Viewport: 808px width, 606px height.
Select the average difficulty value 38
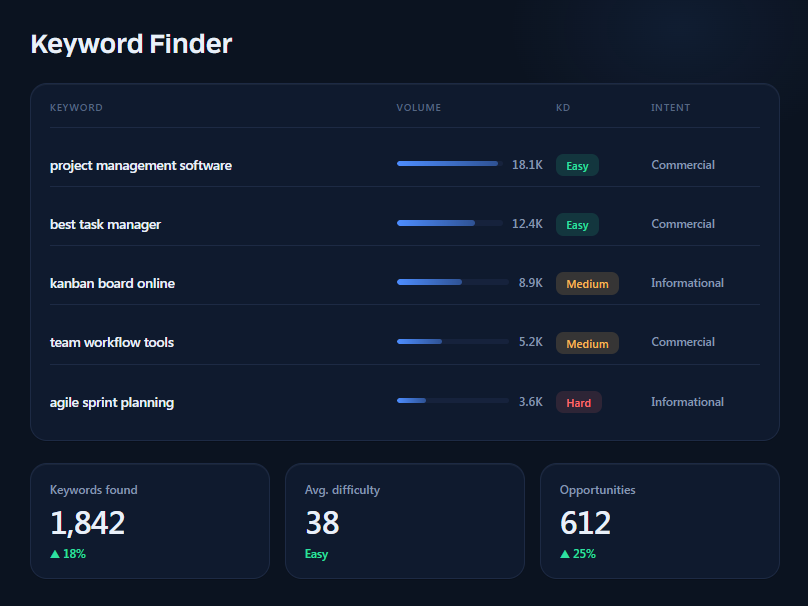pos(322,523)
